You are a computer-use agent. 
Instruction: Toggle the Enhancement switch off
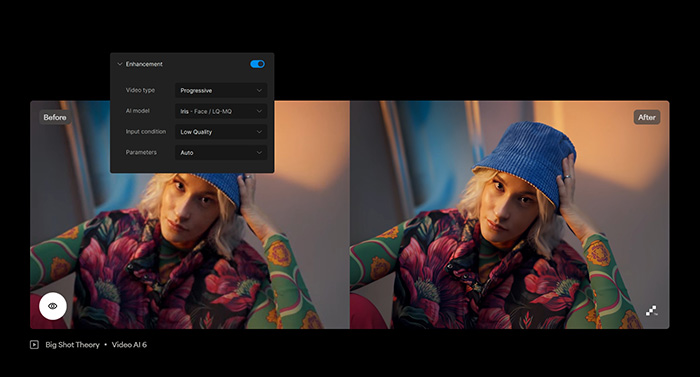(257, 64)
